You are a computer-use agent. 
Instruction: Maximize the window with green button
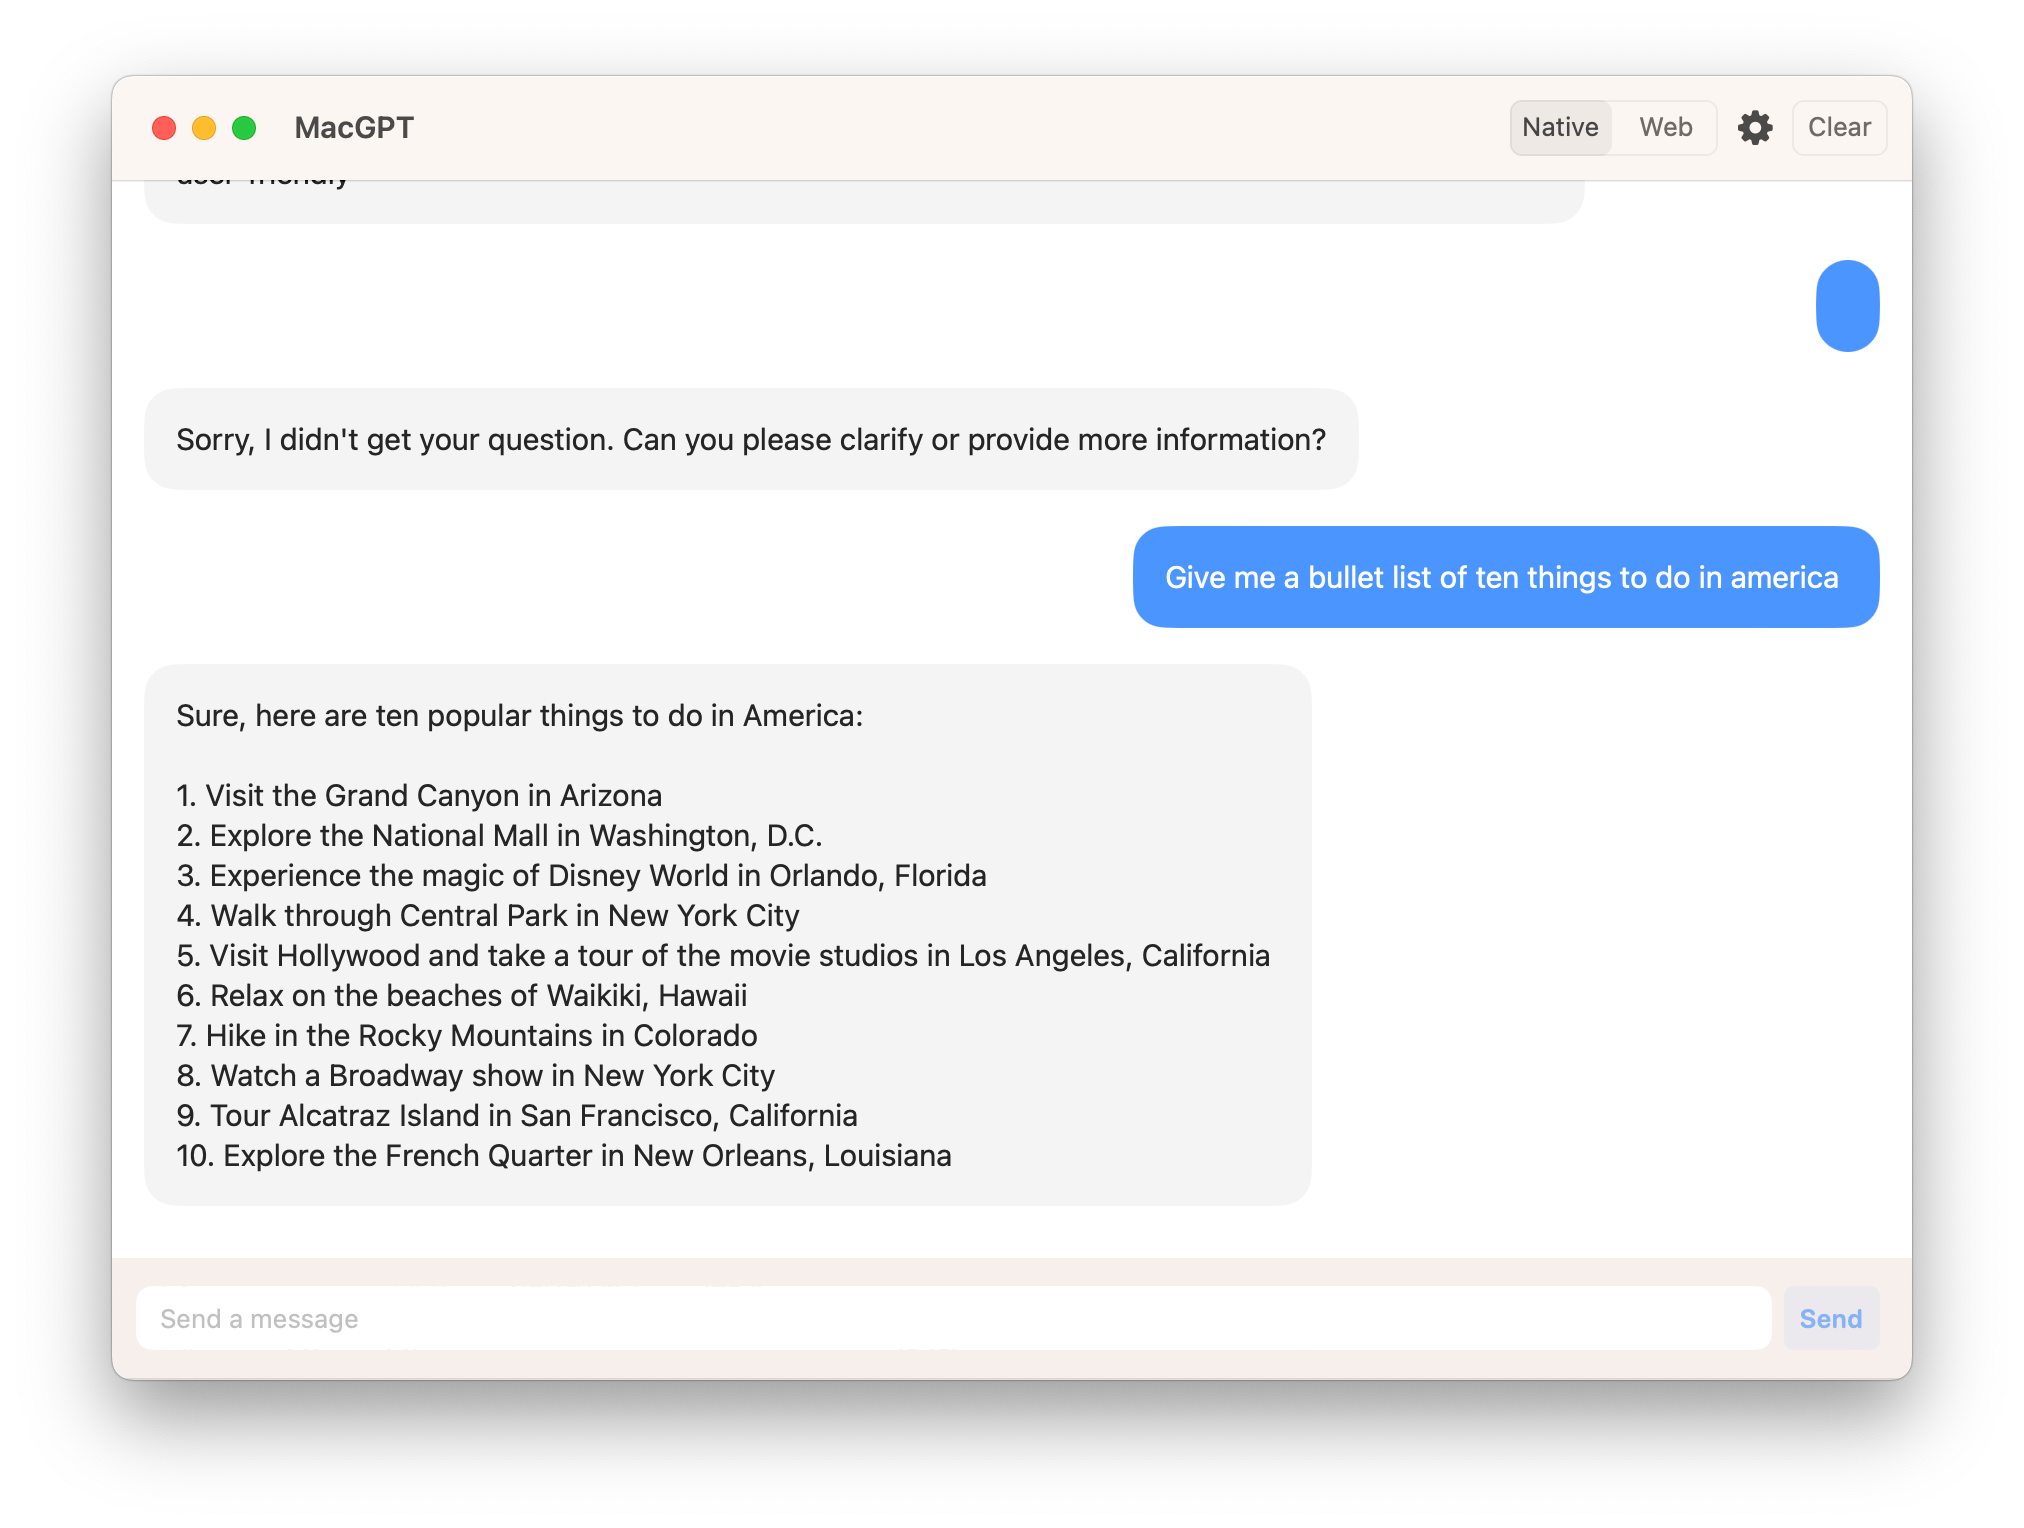[244, 128]
